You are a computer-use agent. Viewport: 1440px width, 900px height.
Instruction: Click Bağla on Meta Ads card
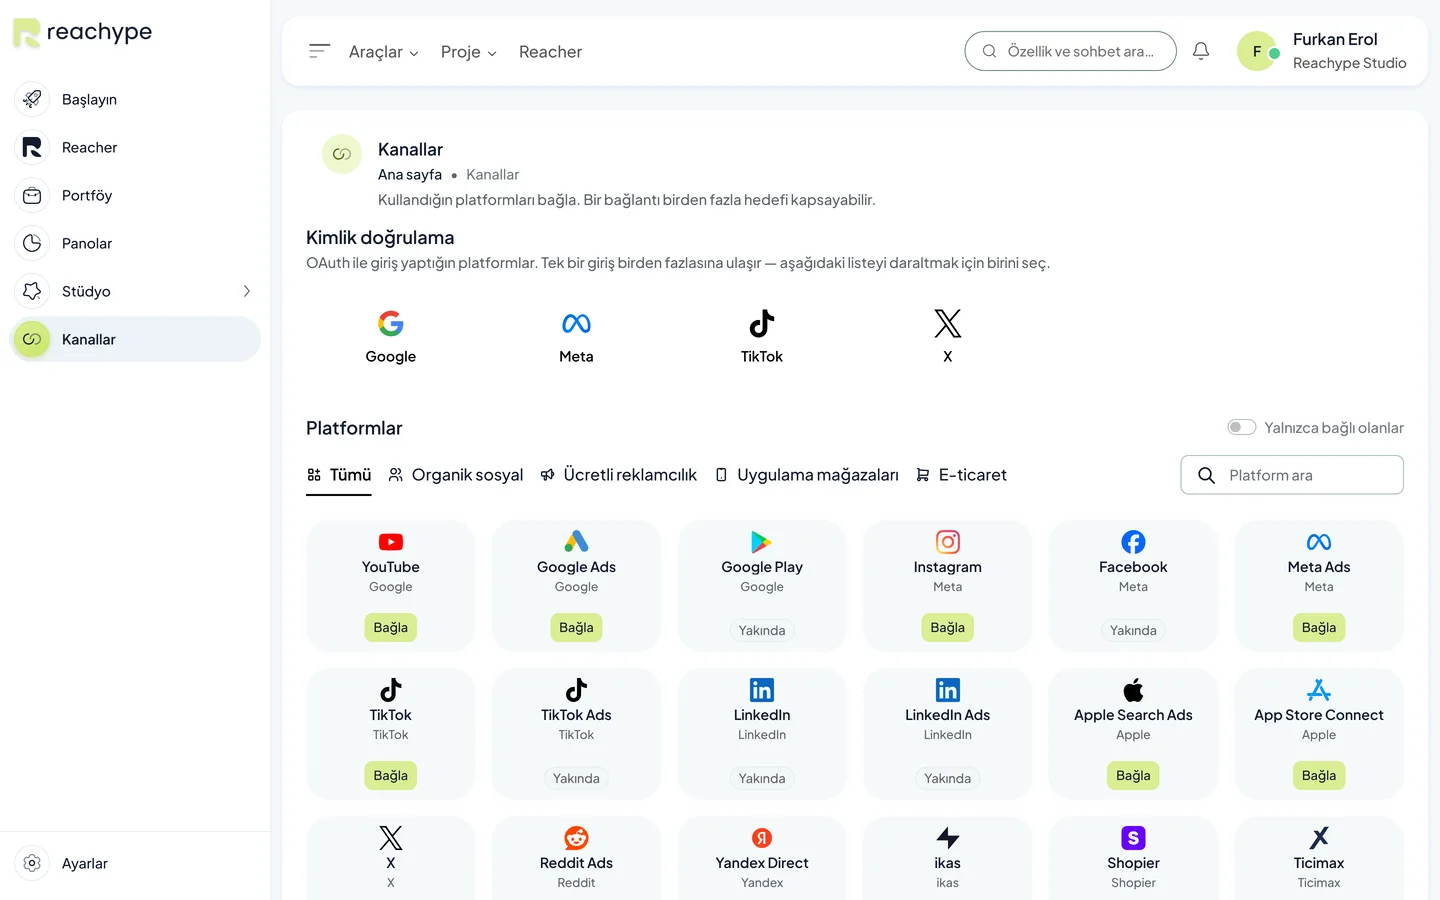click(1319, 627)
